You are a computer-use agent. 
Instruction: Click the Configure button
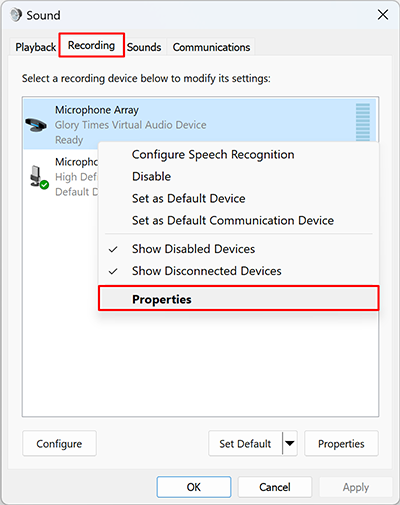click(59, 443)
